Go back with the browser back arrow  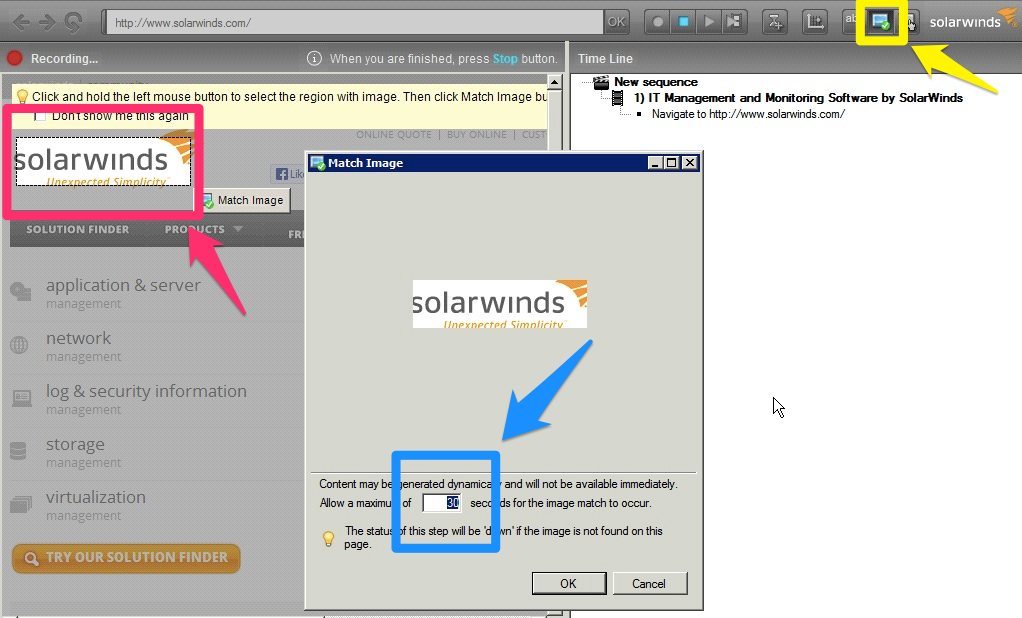point(21,23)
